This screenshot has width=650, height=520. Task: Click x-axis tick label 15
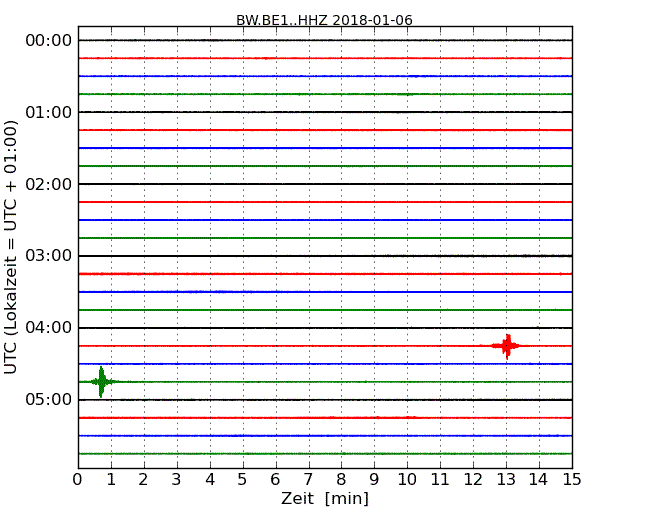[572, 480]
